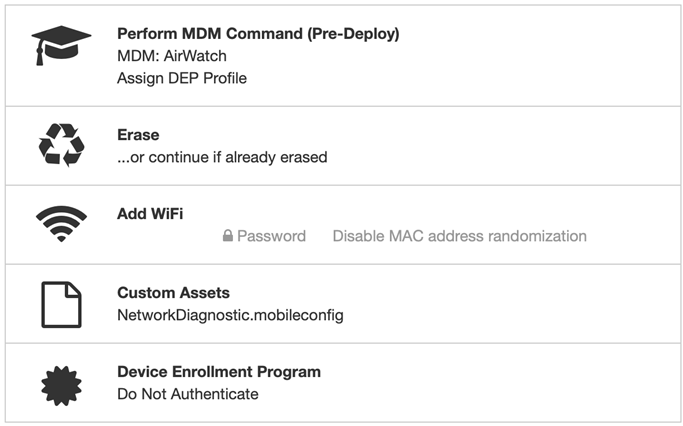Toggle Disable MAC address randomization option
The image size is (683, 426).
click(460, 236)
